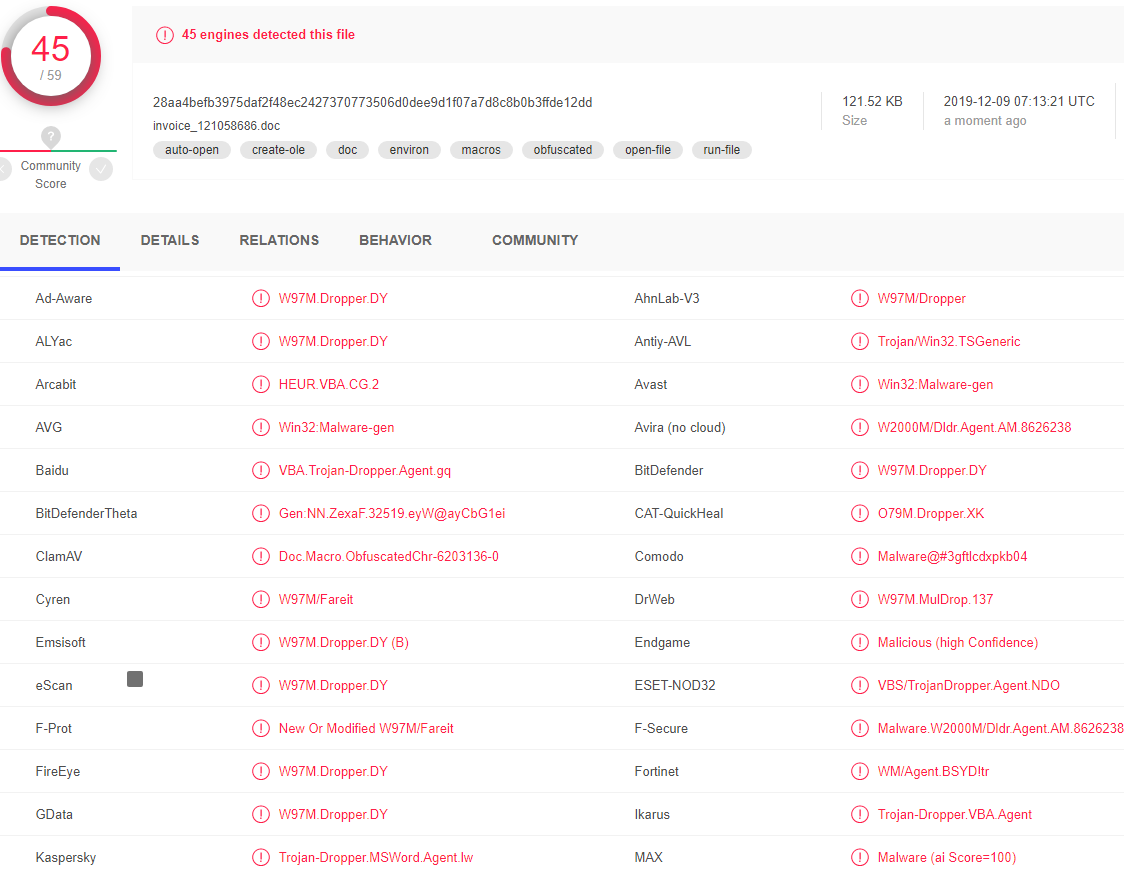Click the alert icon beside the Comodo result
This screenshot has height=873, width=1124.
[859, 556]
